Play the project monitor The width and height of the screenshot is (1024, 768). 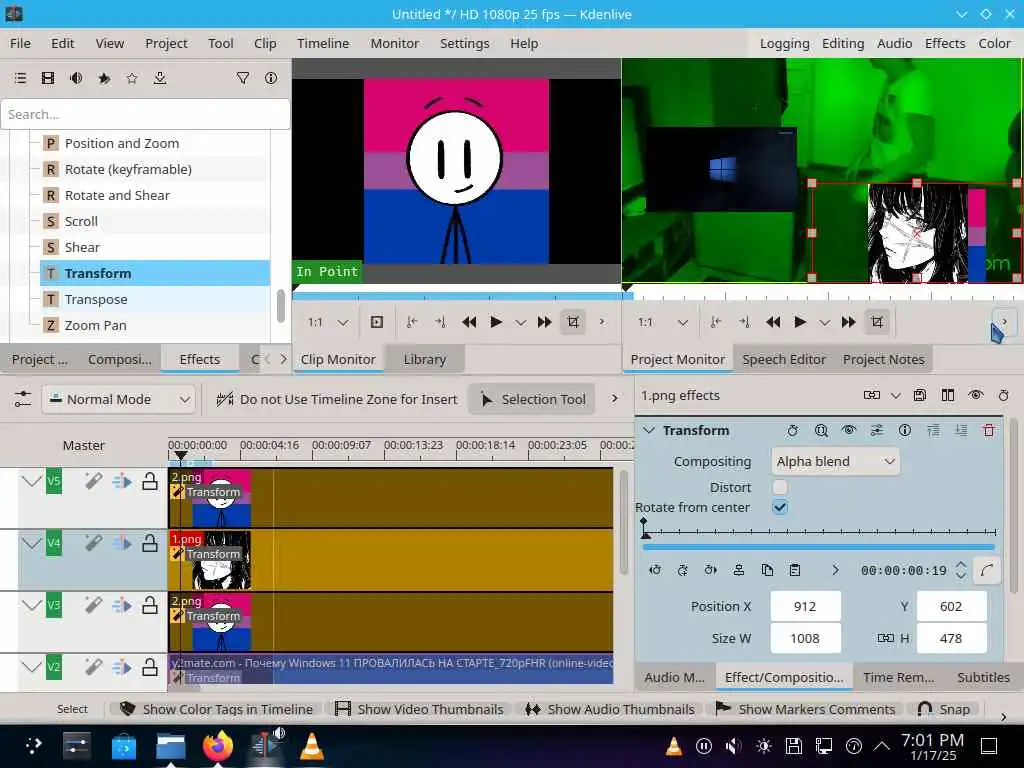click(800, 322)
